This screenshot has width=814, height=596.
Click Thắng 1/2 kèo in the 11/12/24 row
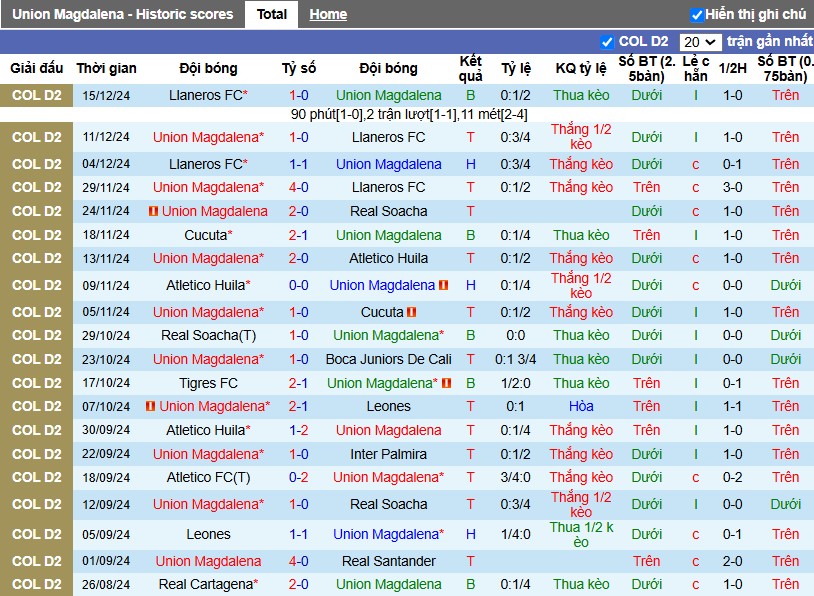pos(581,137)
